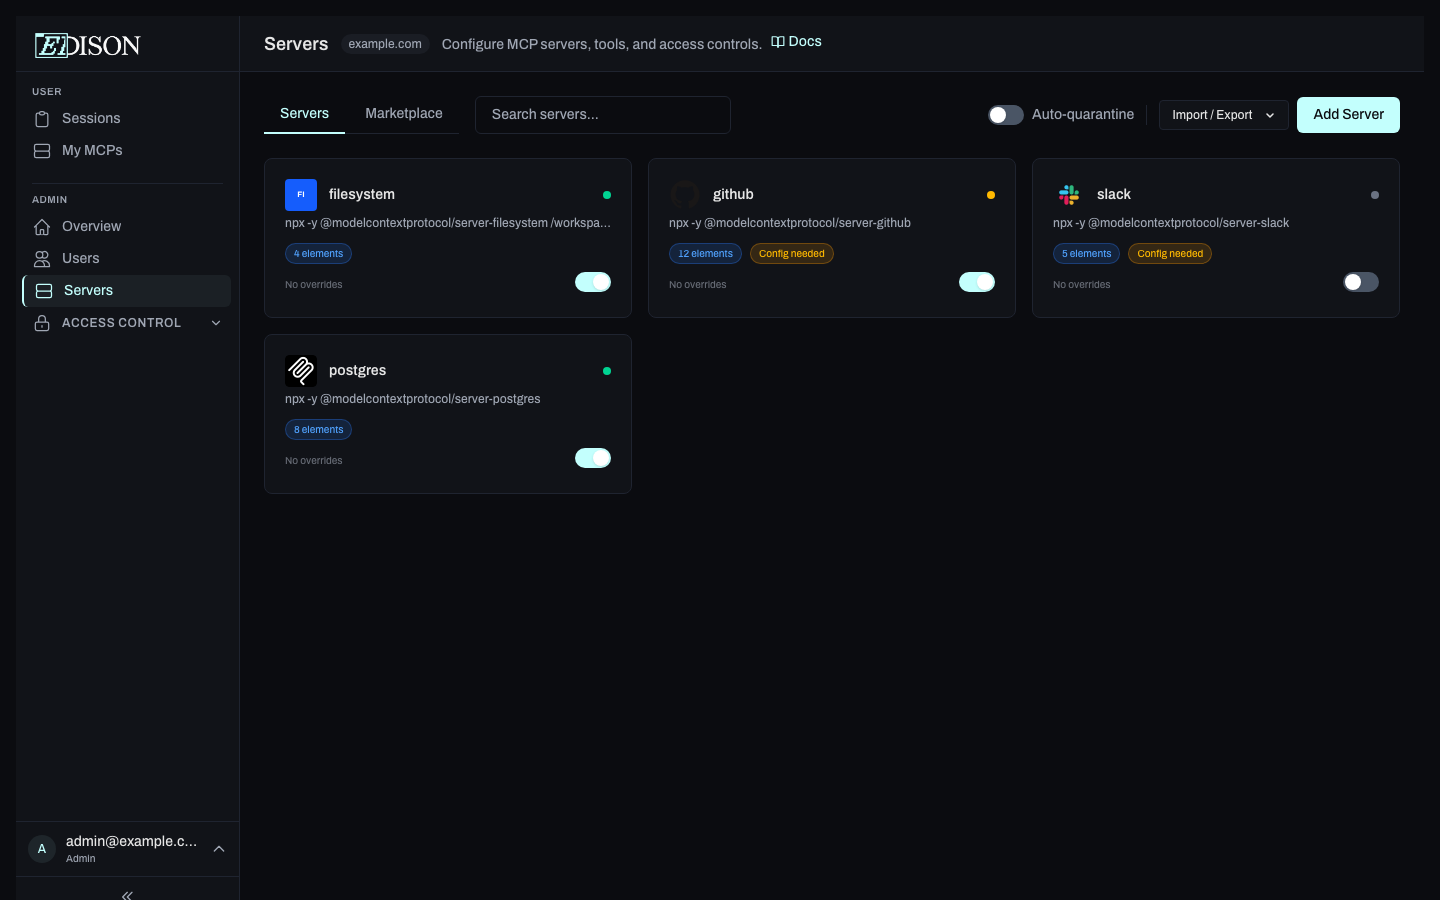
Task: Click the GitHub logo on the github card
Action: (685, 195)
